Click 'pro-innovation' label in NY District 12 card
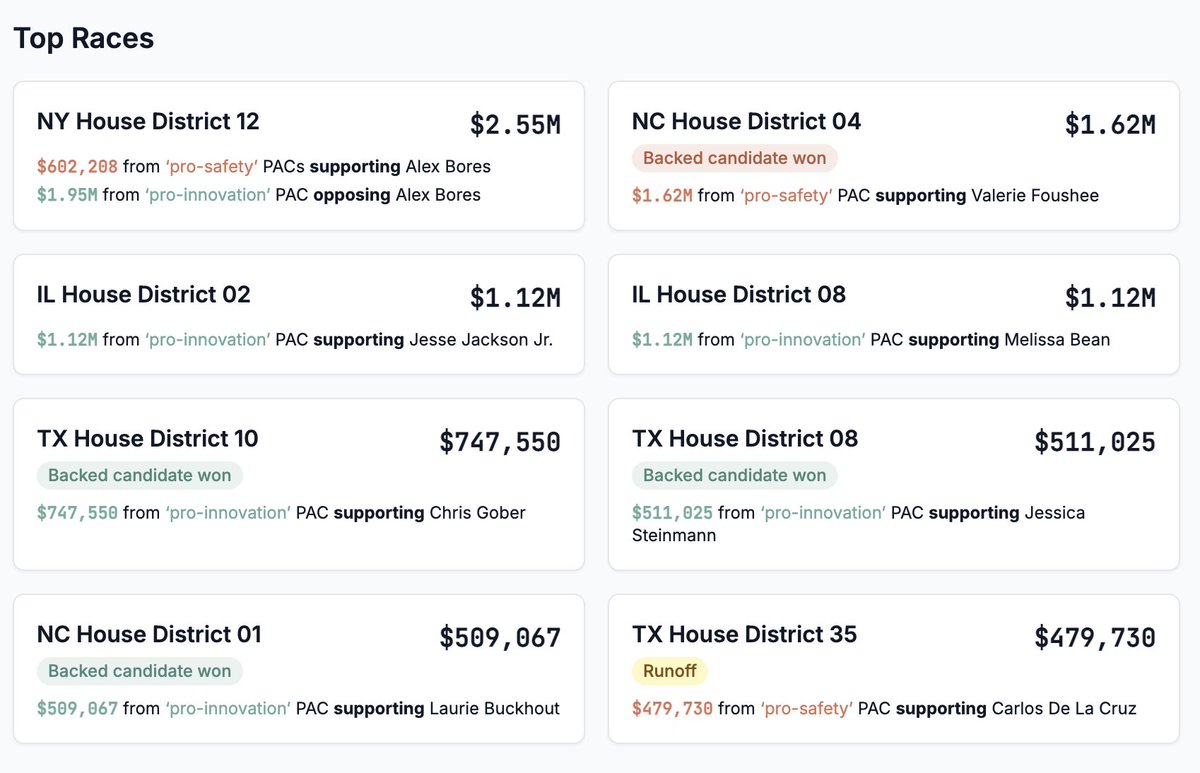 pyautogui.click(x=208, y=195)
